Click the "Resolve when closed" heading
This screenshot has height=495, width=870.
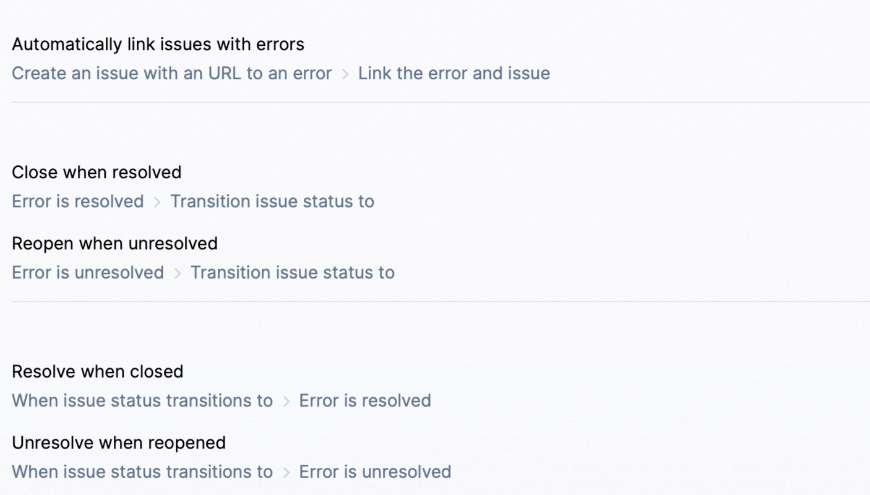click(98, 371)
